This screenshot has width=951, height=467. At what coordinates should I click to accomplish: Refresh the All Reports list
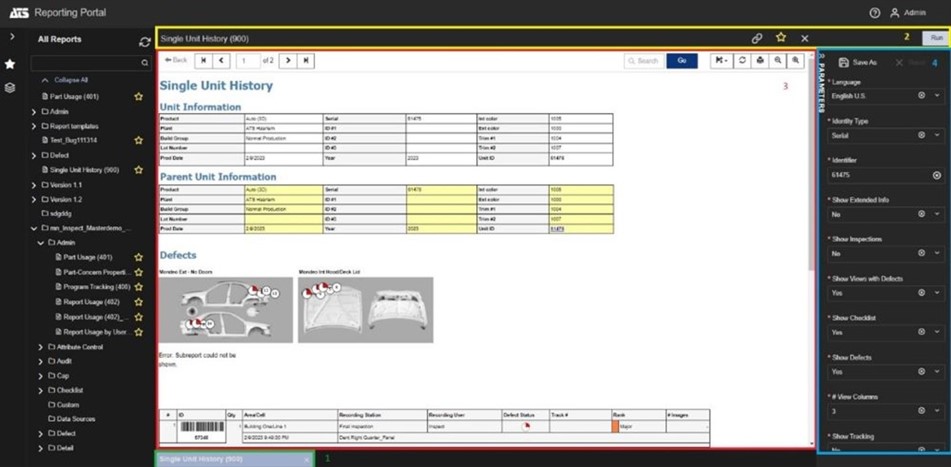[x=145, y=41]
